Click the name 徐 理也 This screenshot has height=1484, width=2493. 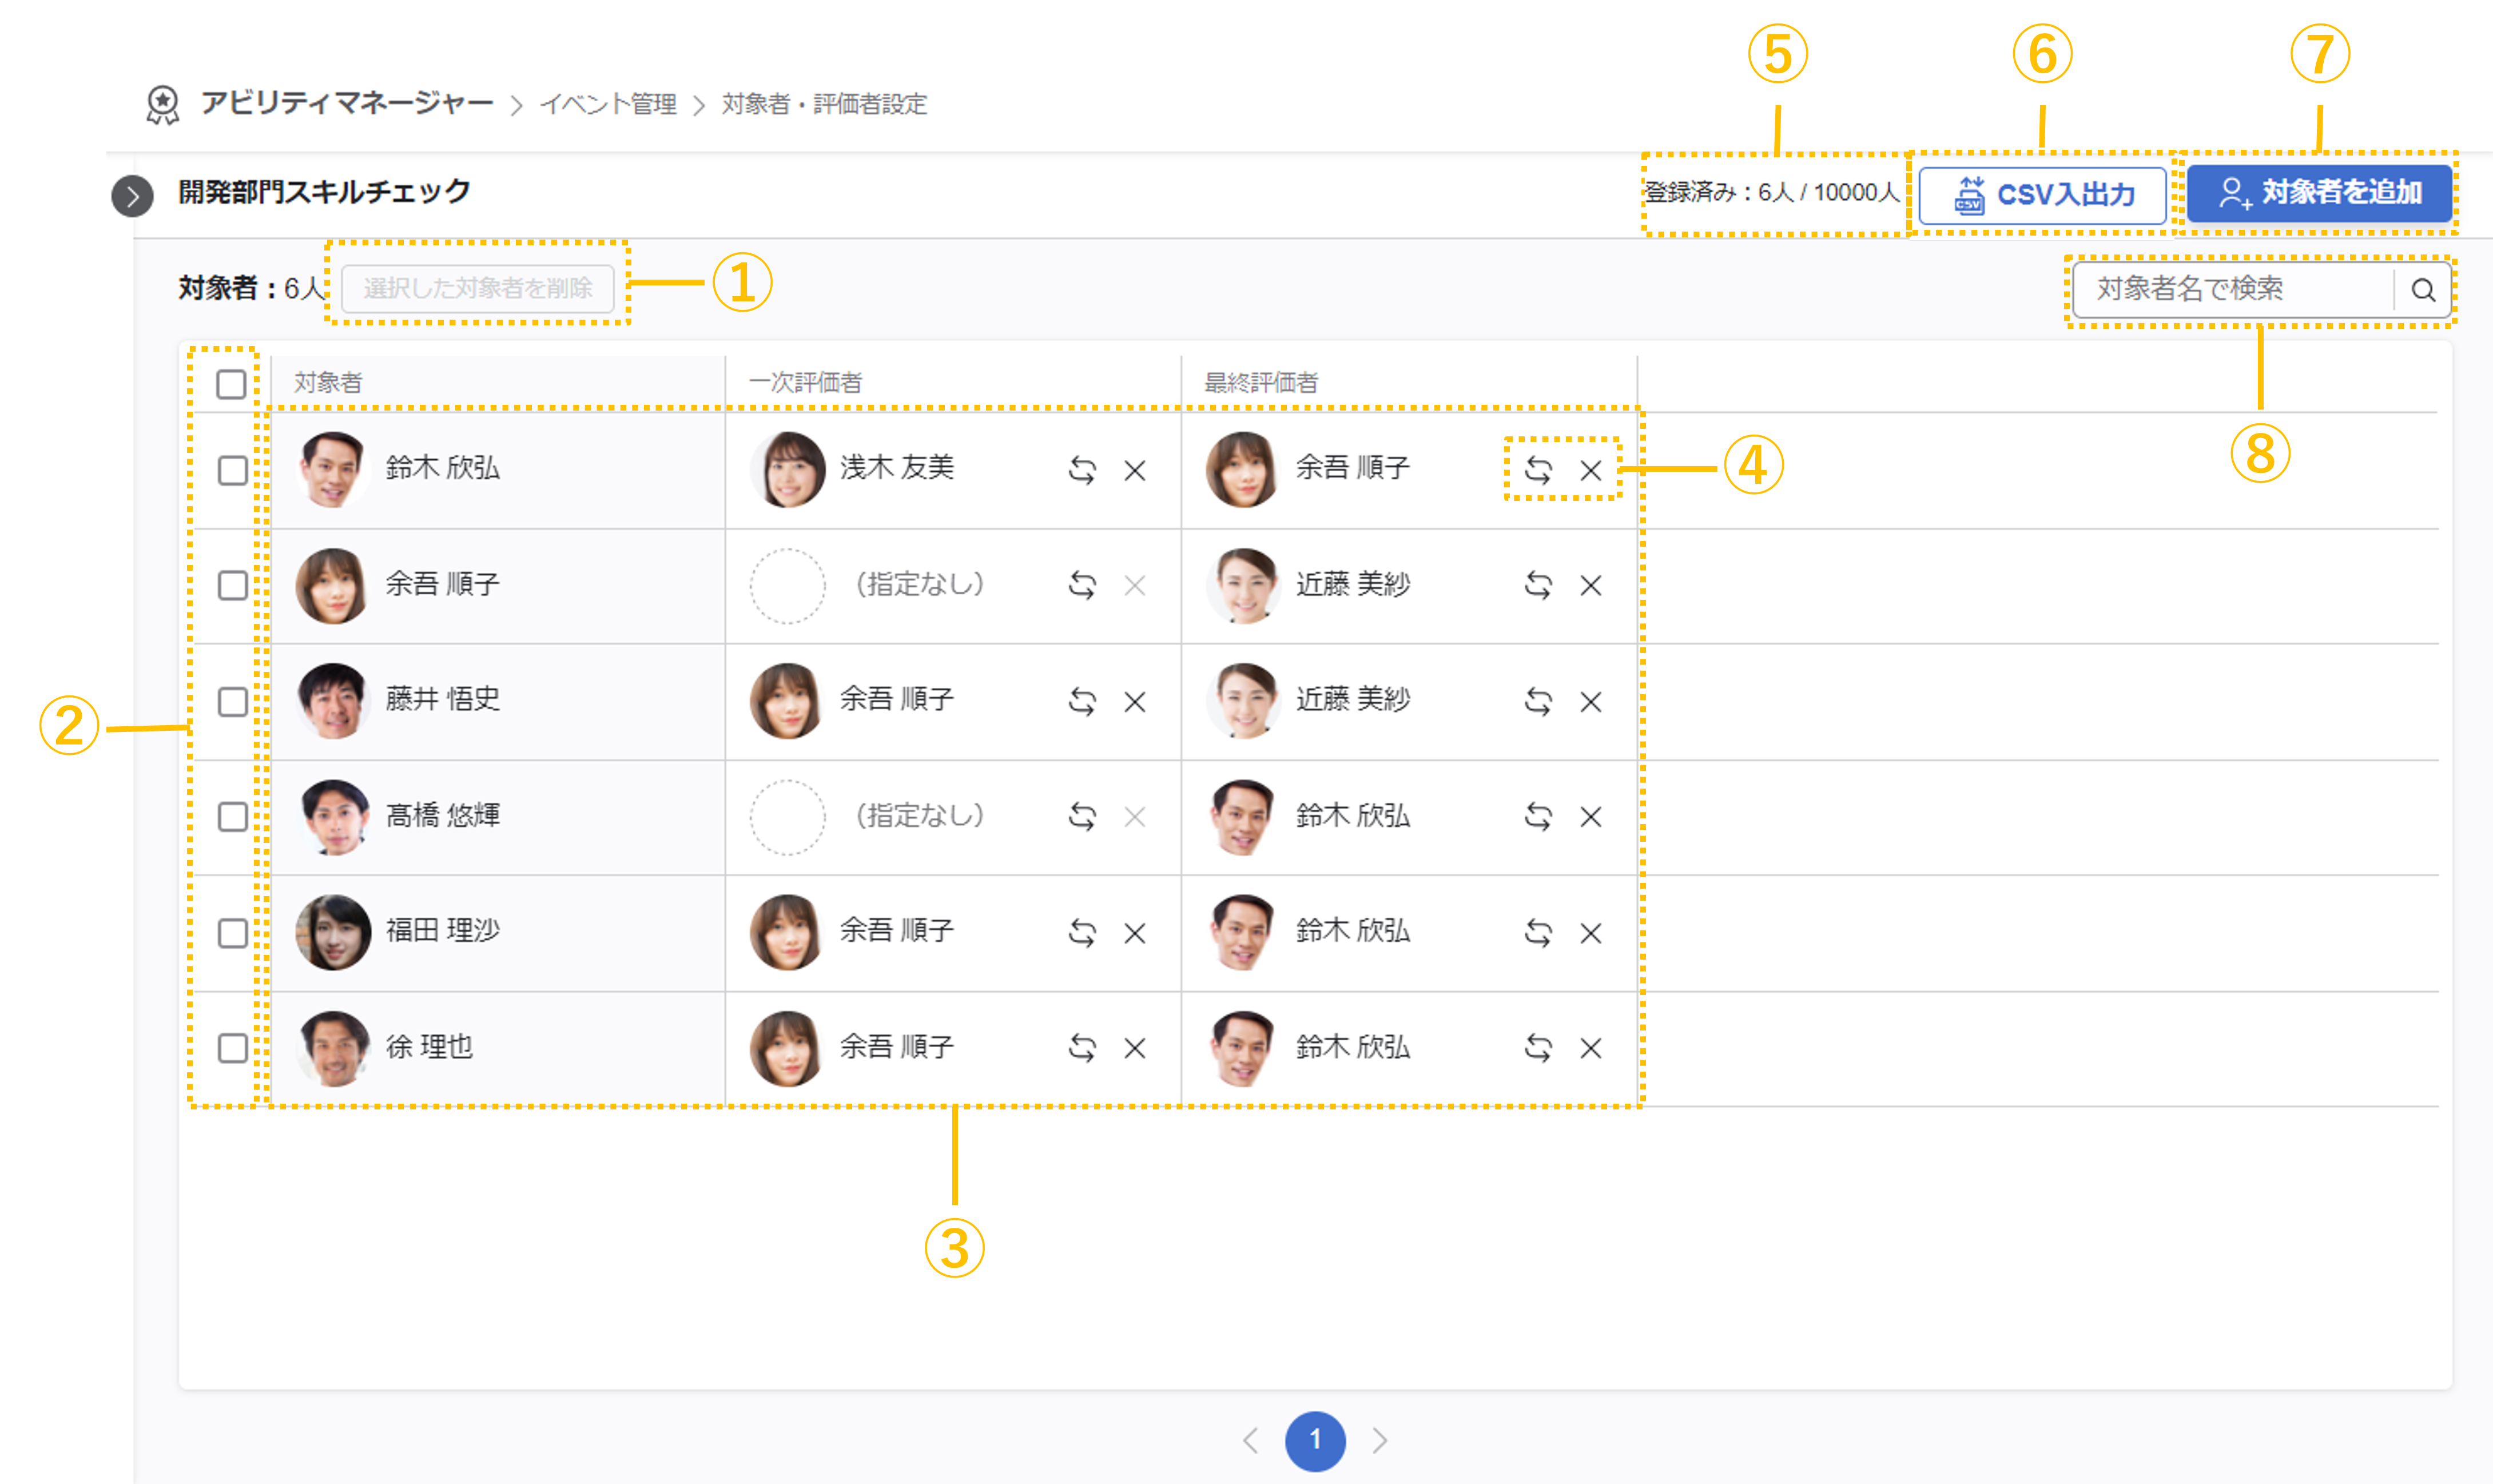[x=429, y=1047]
